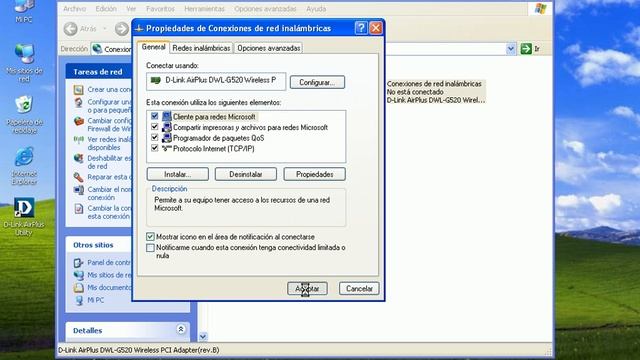The height and width of the screenshot is (360, 640).
Task: Enable Notificarme cuando conectividad limitada checkbox
Action: point(150,248)
